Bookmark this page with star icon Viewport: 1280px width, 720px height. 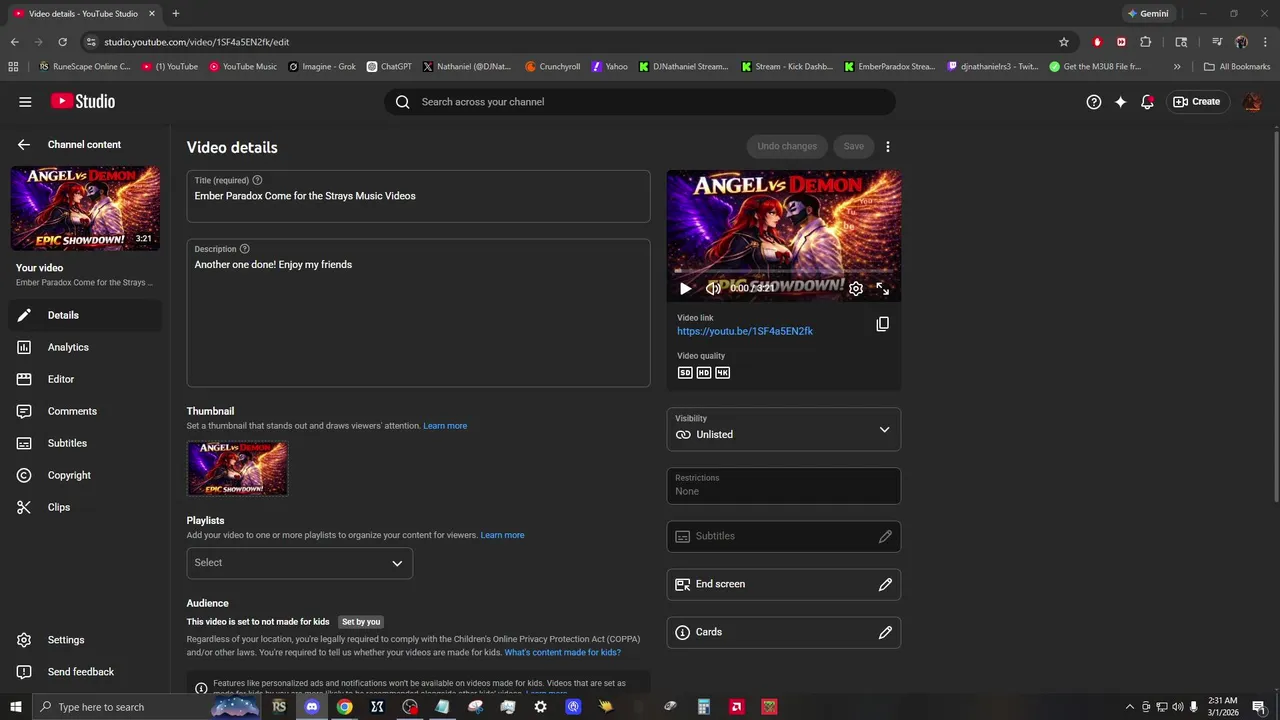click(1064, 42)
